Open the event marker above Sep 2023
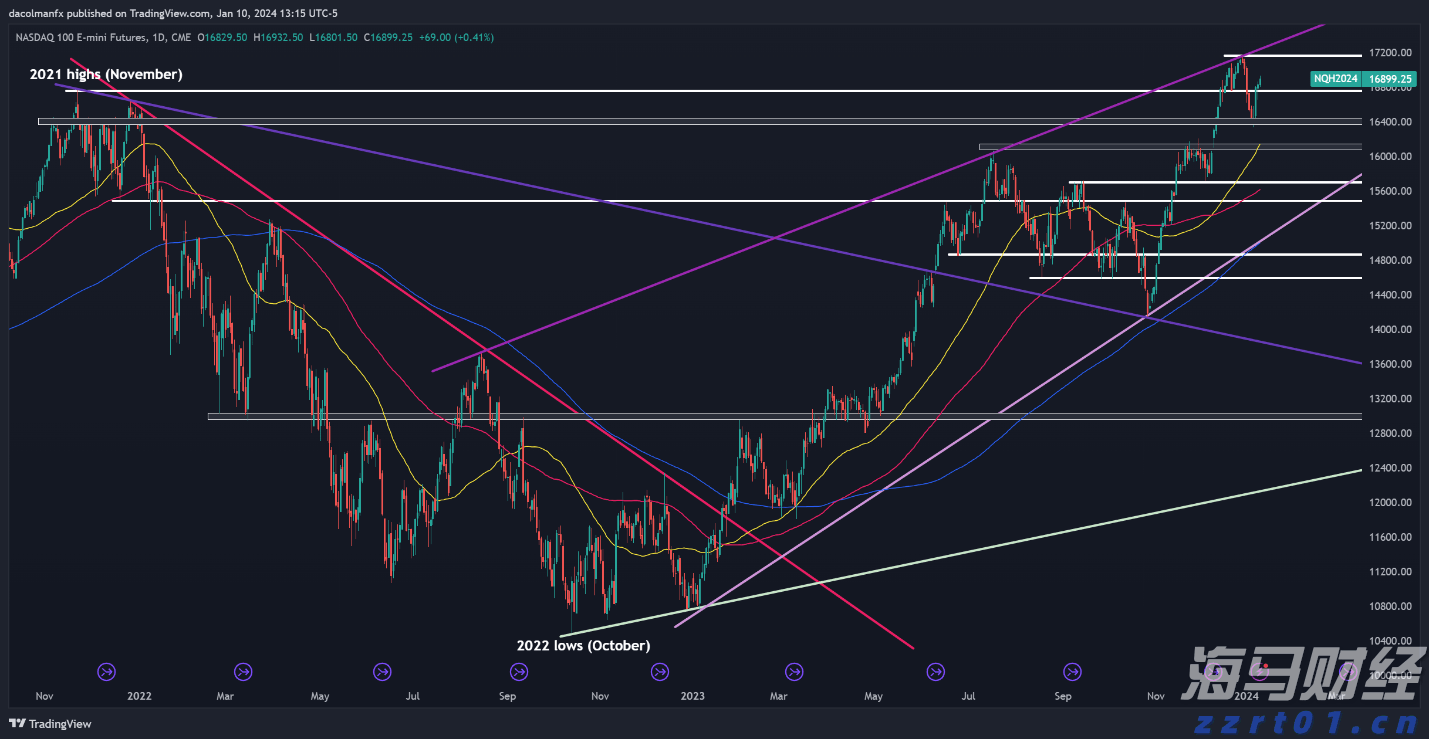This screenshot has height=739, width=1429. click(x=1072, y=671)
